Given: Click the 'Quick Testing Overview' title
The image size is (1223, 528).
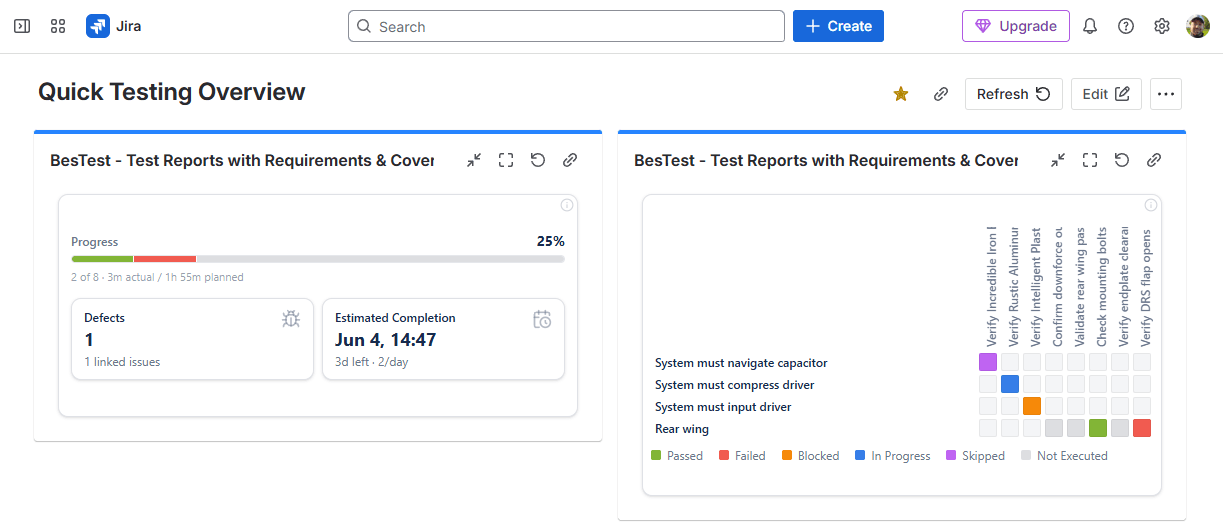Looking at the screenshot, I should tap(172, 92).
